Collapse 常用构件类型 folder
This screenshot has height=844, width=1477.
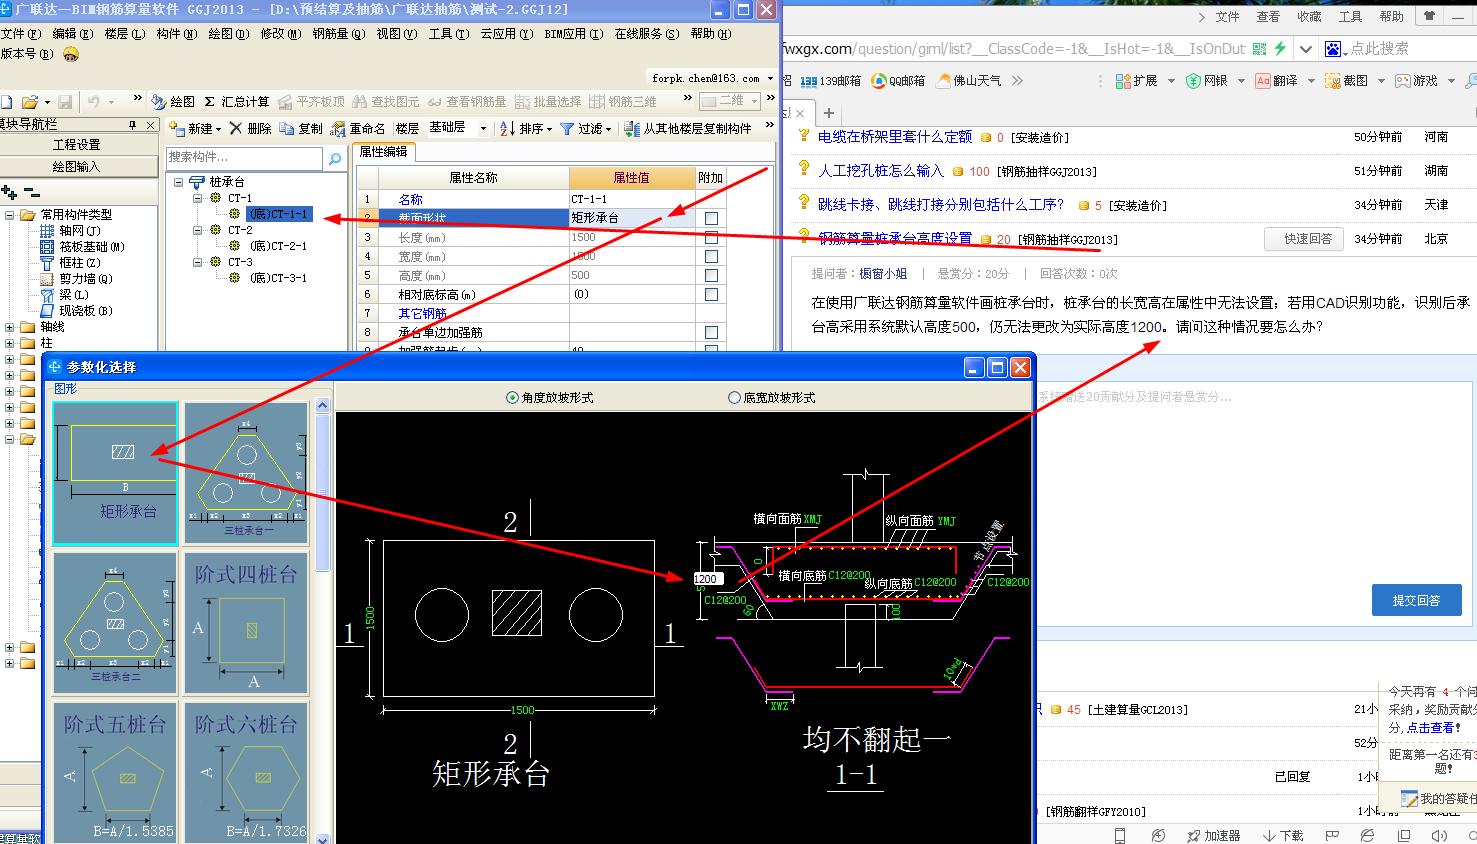(x=10, y=215)
